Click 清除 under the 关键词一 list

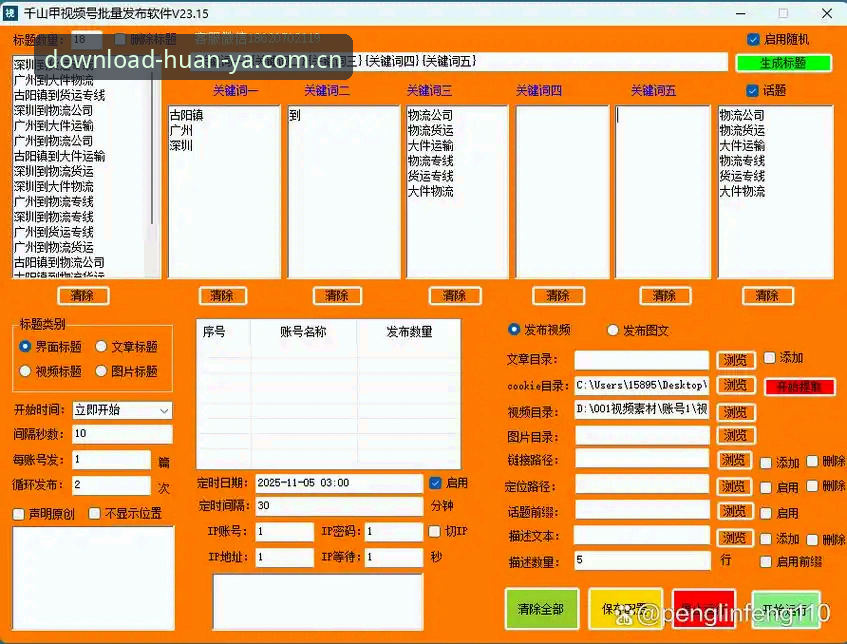coord(222,296)
